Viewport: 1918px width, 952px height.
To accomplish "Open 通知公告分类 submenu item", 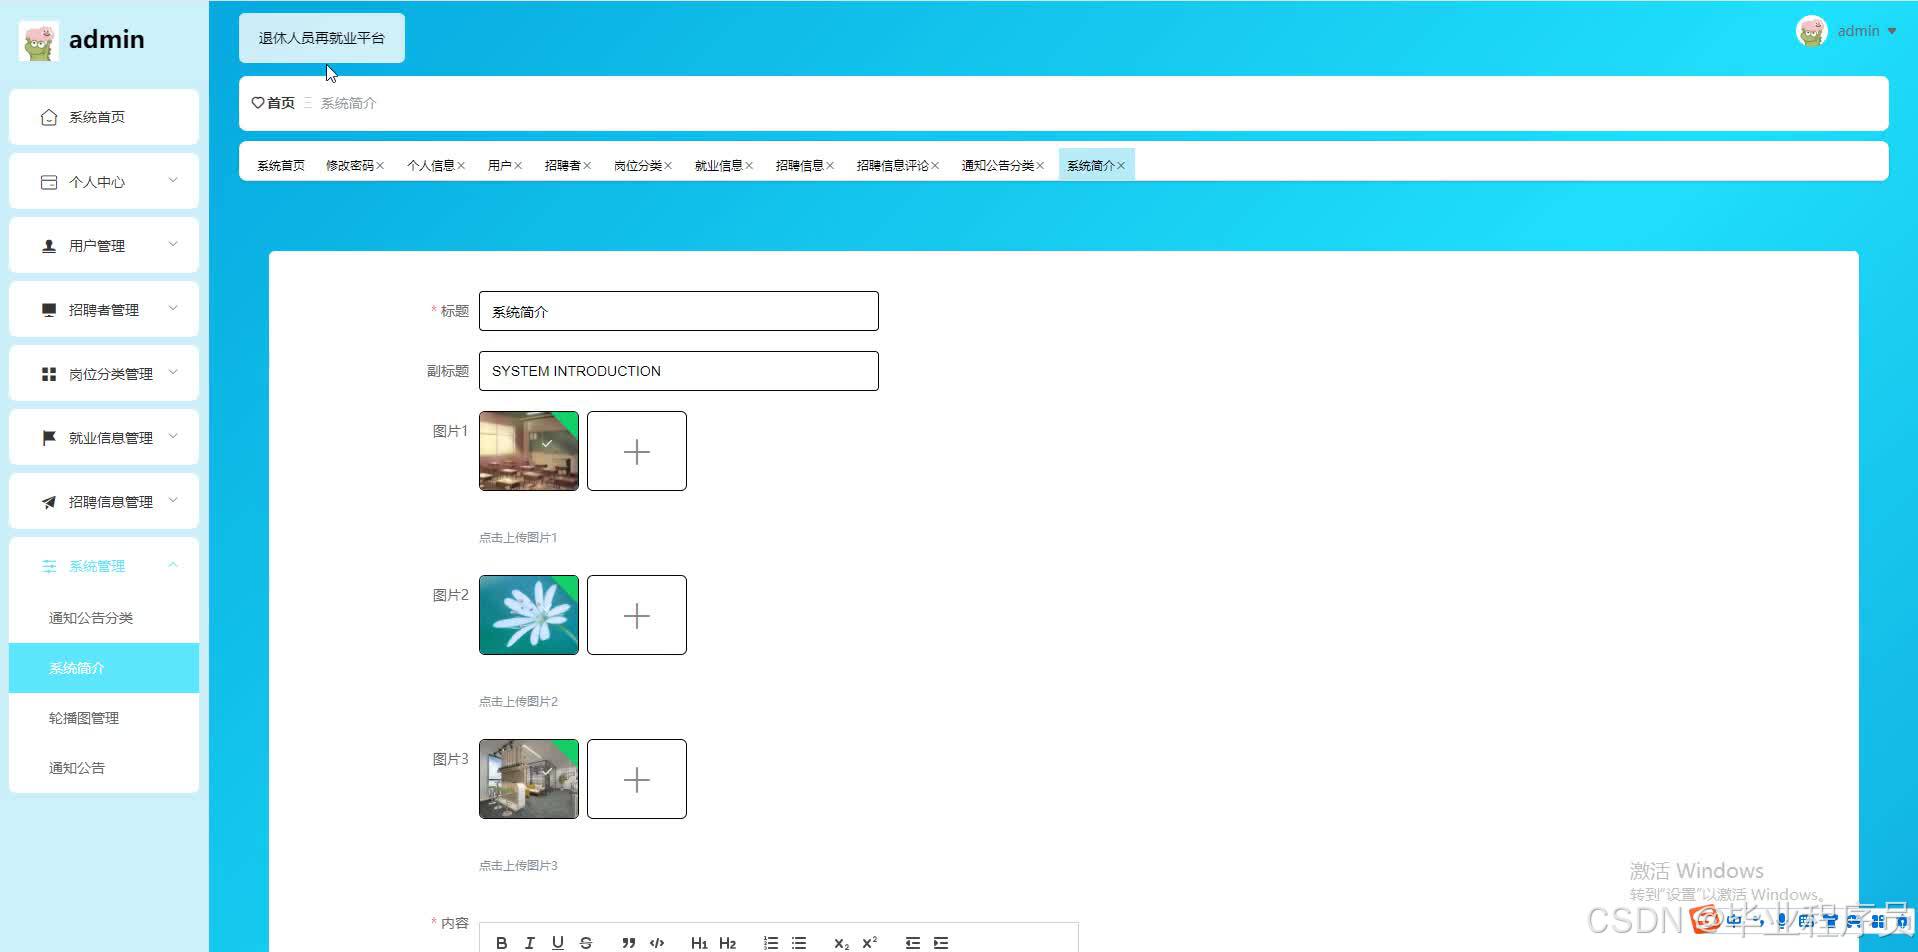I will 104,618.
